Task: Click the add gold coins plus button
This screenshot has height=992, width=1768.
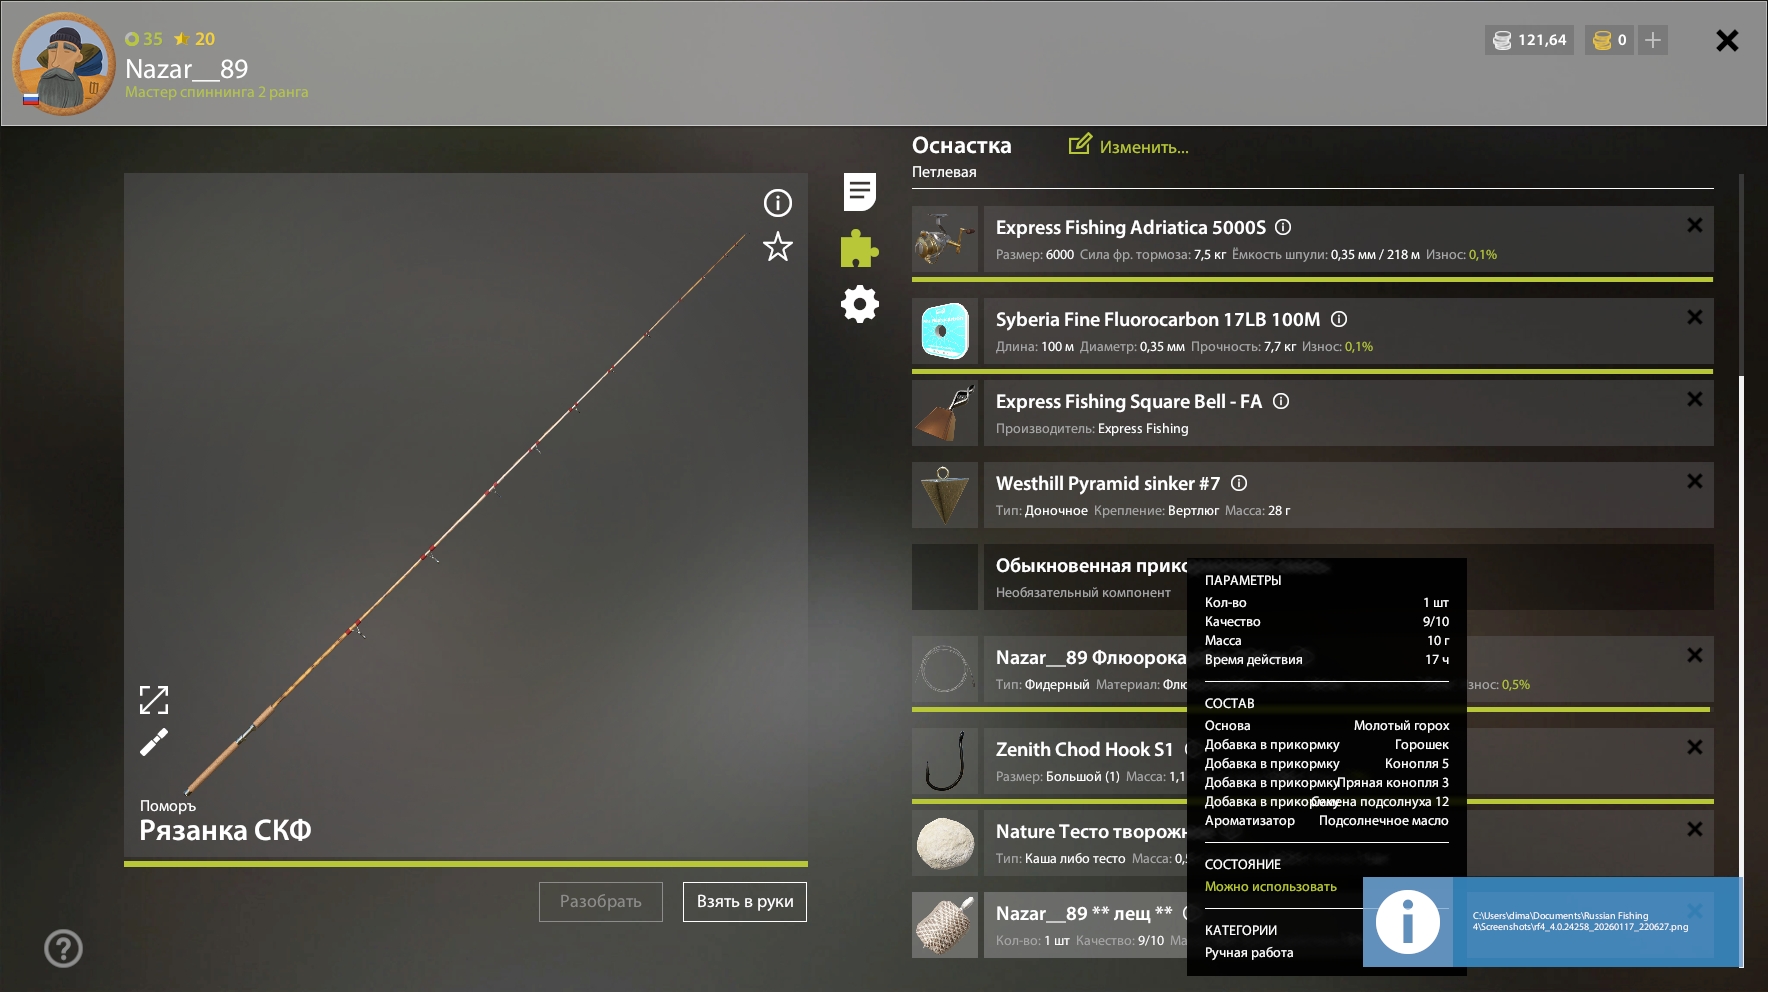Action: click(1653, 40)
